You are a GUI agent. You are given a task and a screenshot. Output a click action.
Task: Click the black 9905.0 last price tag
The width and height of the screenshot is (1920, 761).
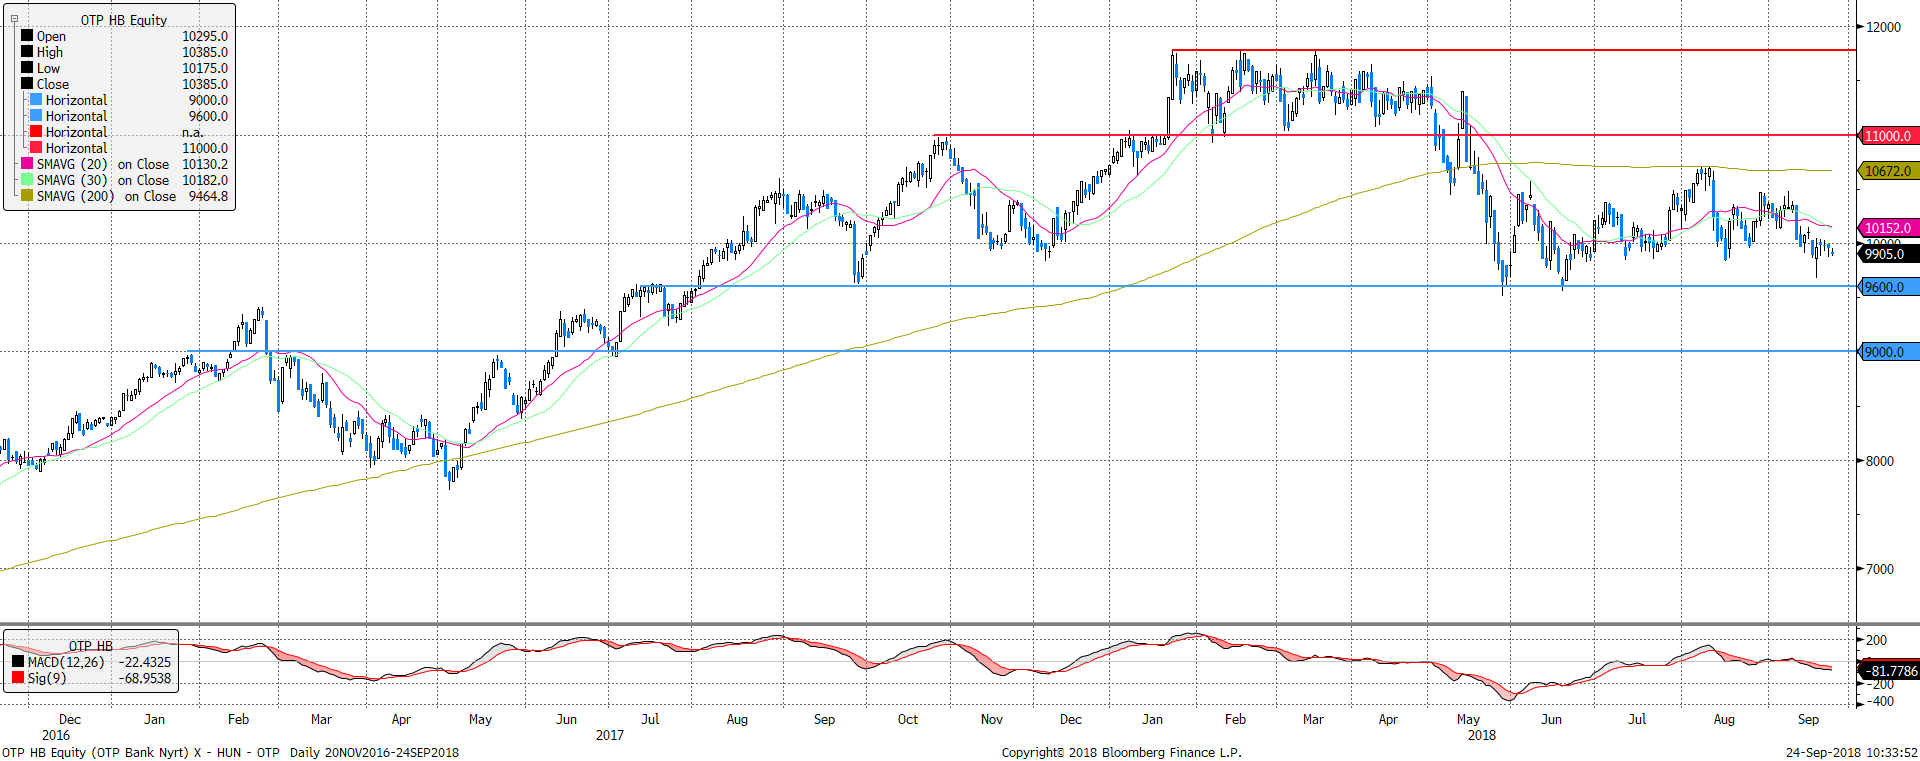tap(1888, 254)
